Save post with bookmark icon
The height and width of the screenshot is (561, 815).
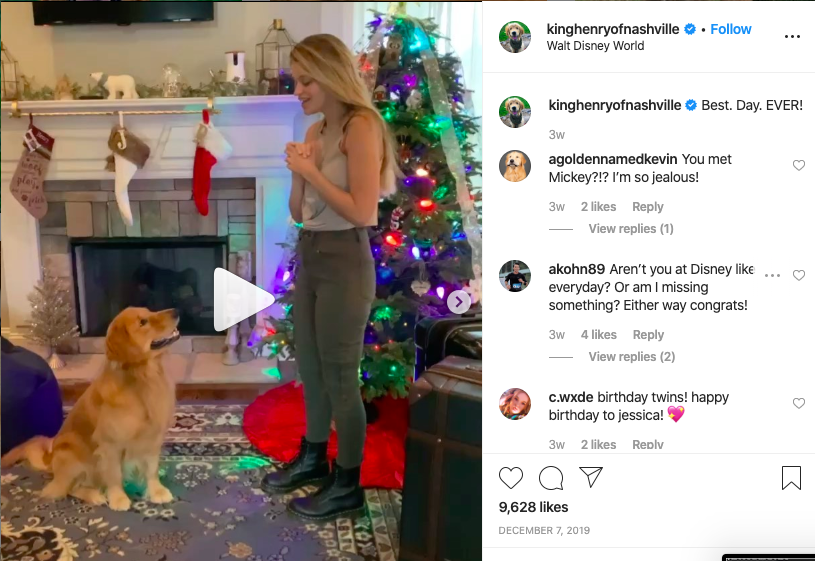tap(791, 477)
